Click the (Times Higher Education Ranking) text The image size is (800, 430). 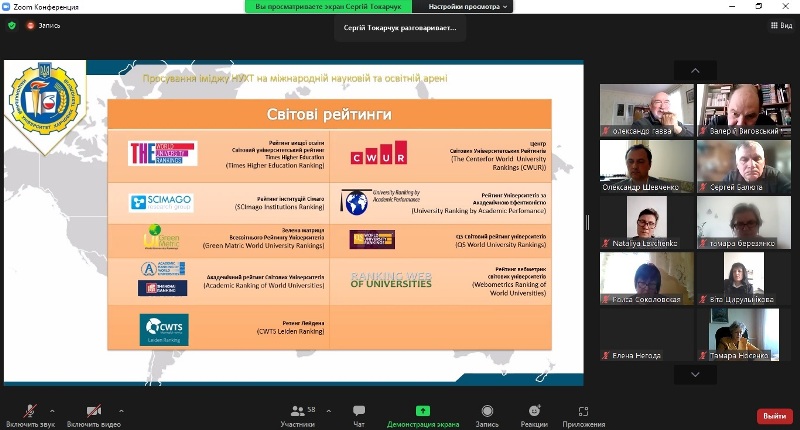(275, 165)
